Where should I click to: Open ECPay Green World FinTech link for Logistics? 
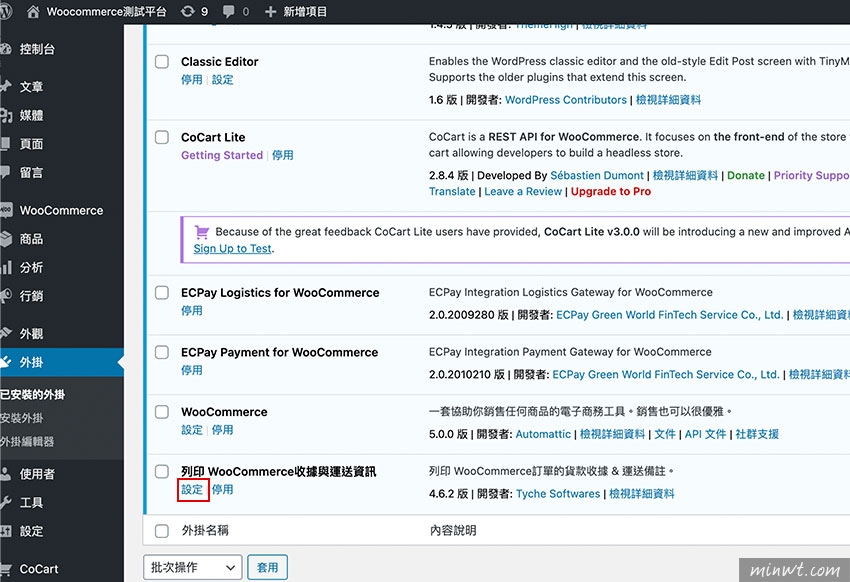click(669, 315)
